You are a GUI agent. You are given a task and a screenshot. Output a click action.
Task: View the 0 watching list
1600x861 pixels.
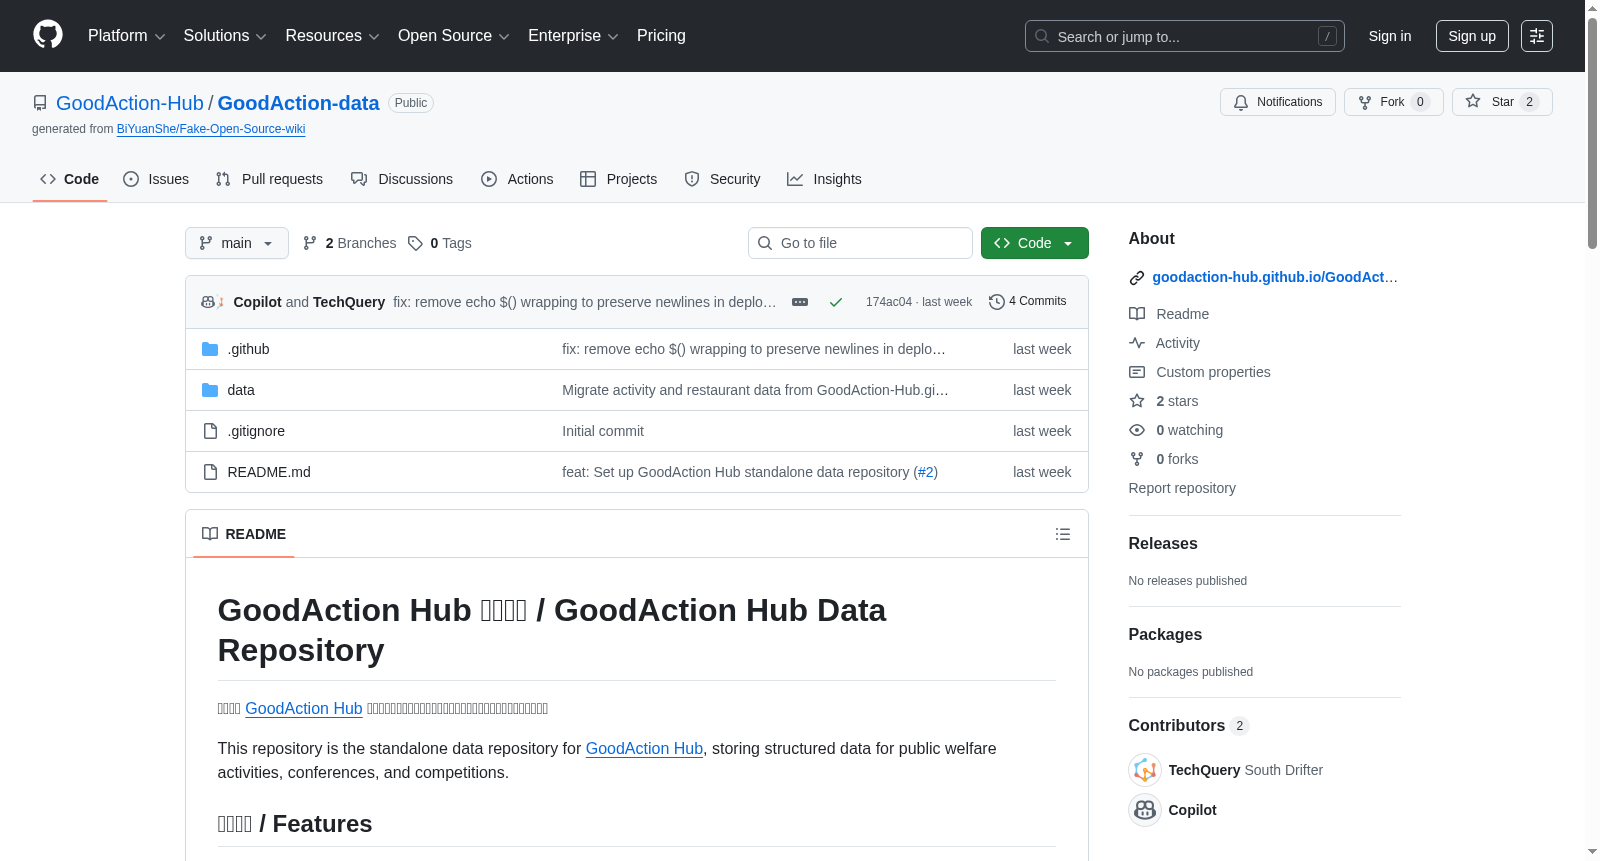[1176, 430]
